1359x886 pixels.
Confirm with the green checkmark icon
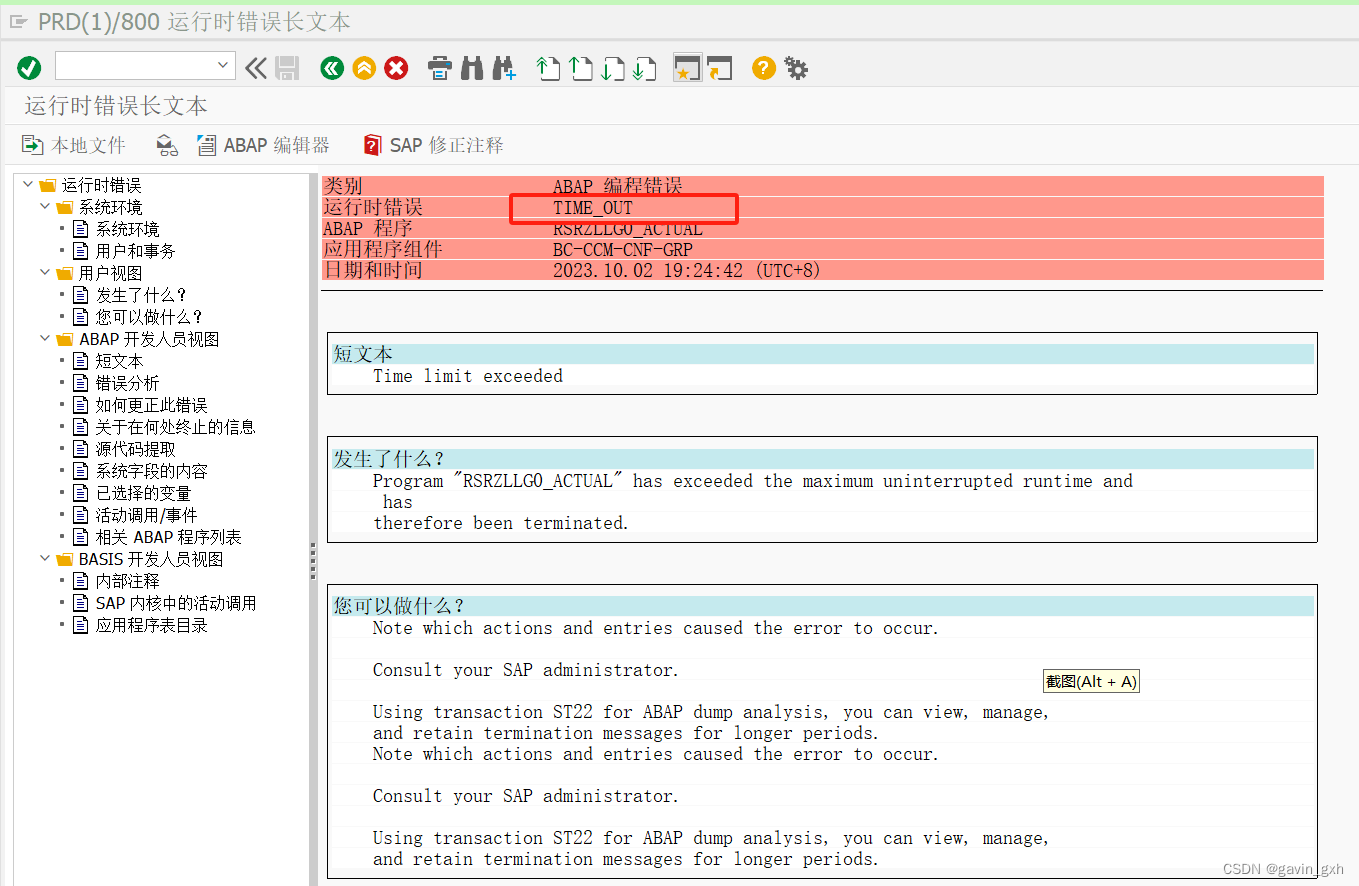29,67
